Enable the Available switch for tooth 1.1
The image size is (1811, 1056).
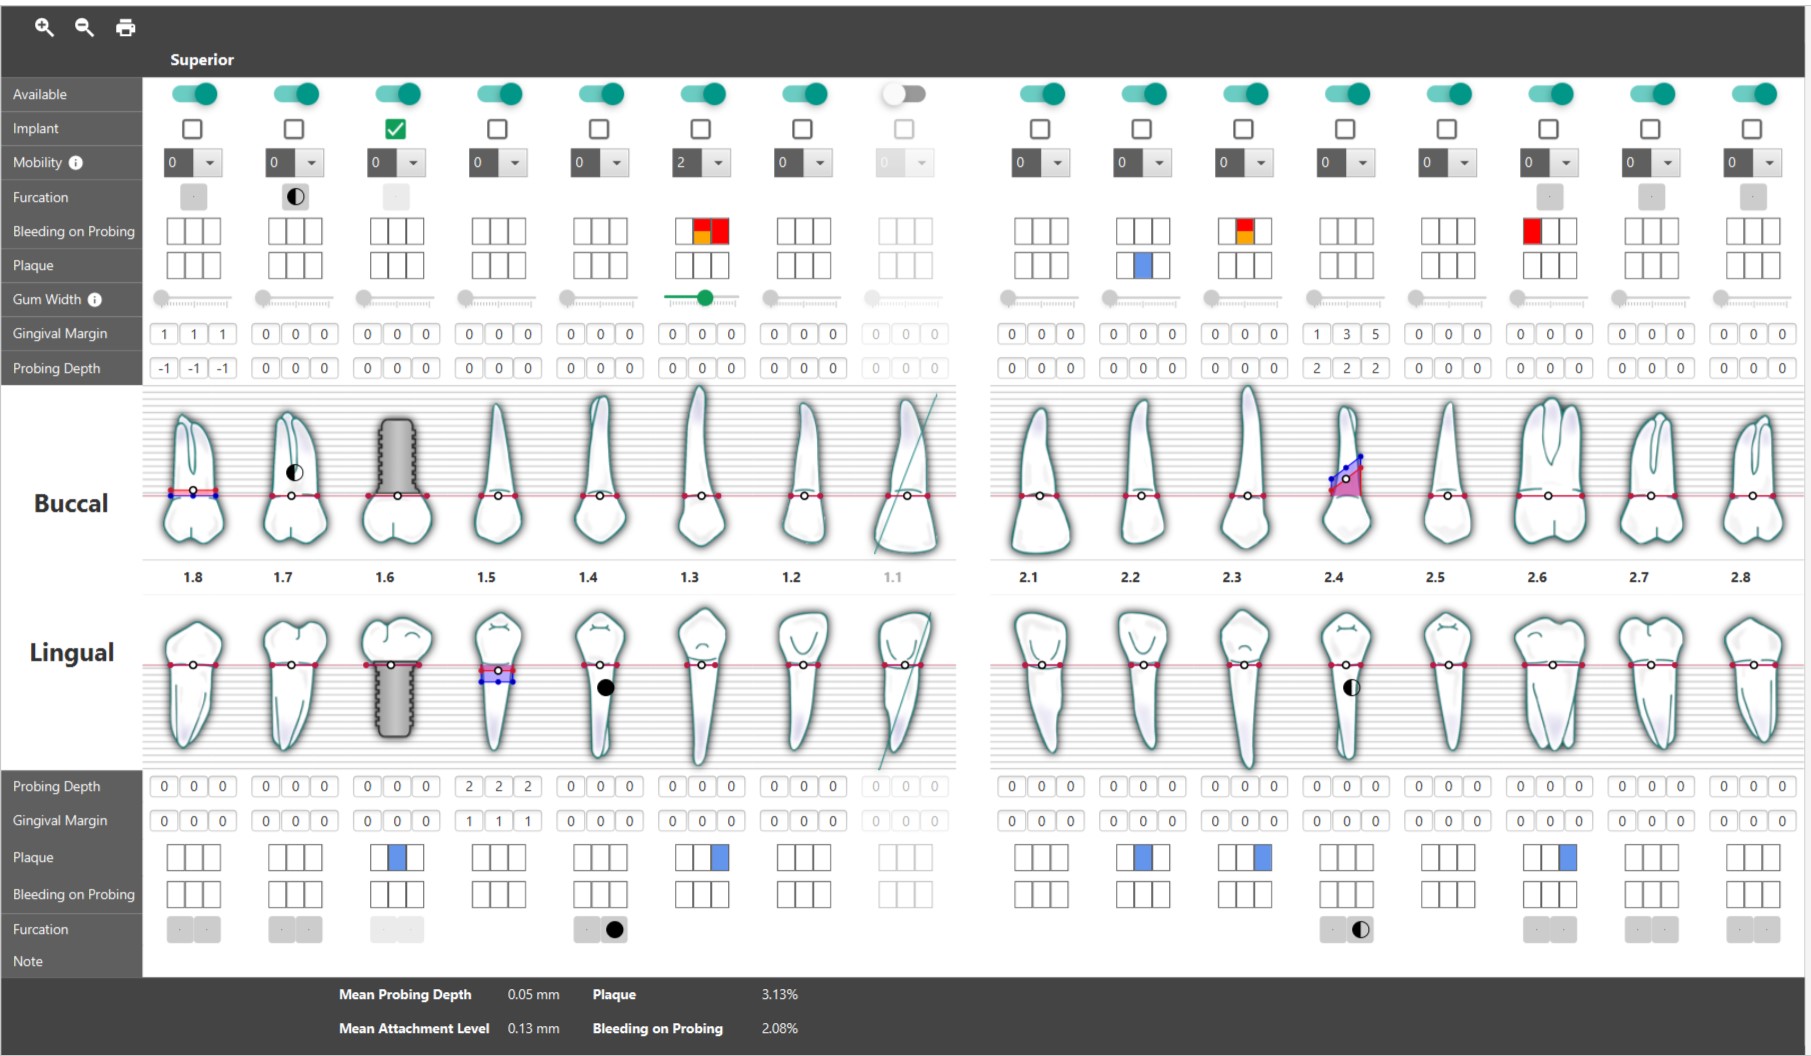pos(904,94)
